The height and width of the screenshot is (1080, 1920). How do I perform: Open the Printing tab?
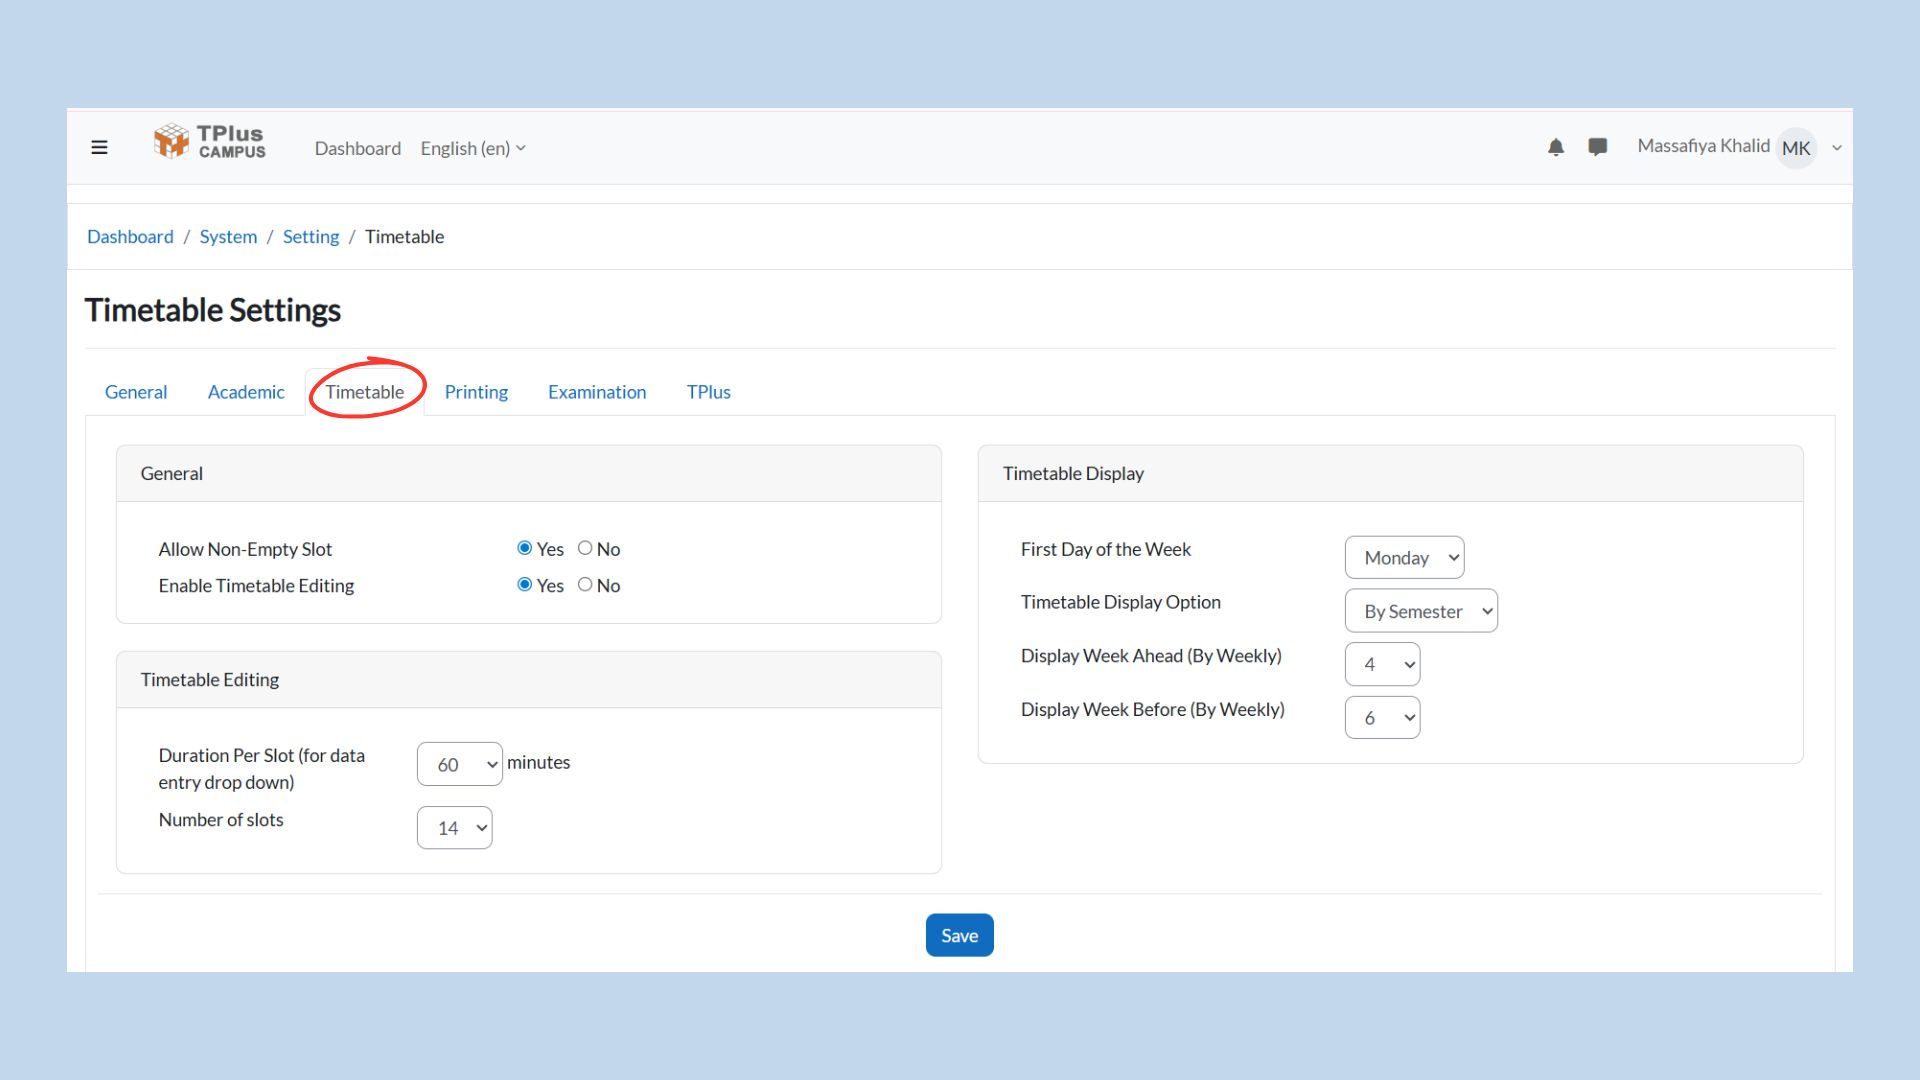(x=476, y=392)
